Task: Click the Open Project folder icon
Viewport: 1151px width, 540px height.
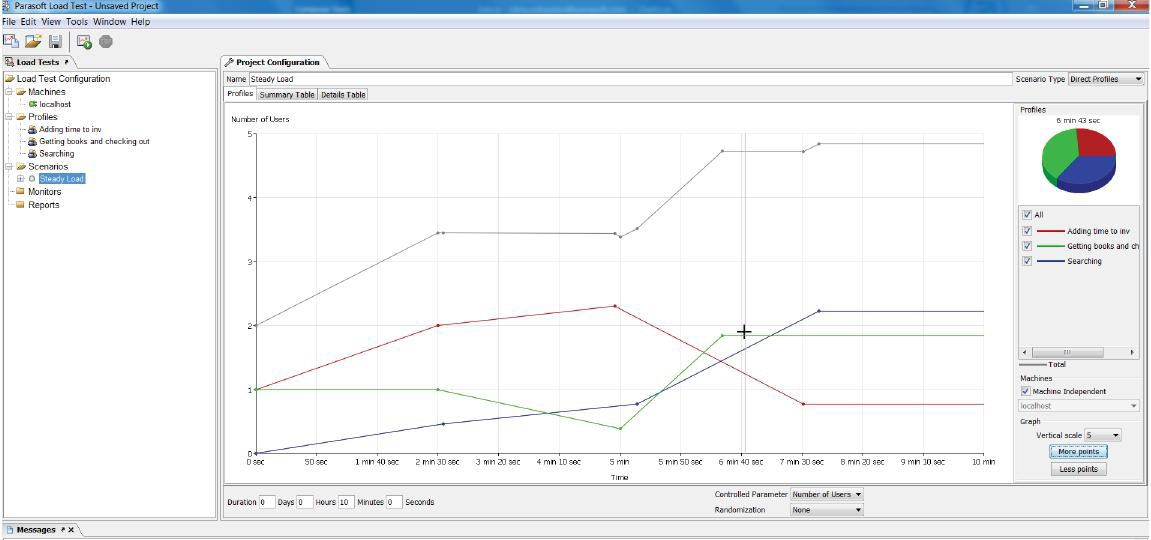Action: (32, 42)
